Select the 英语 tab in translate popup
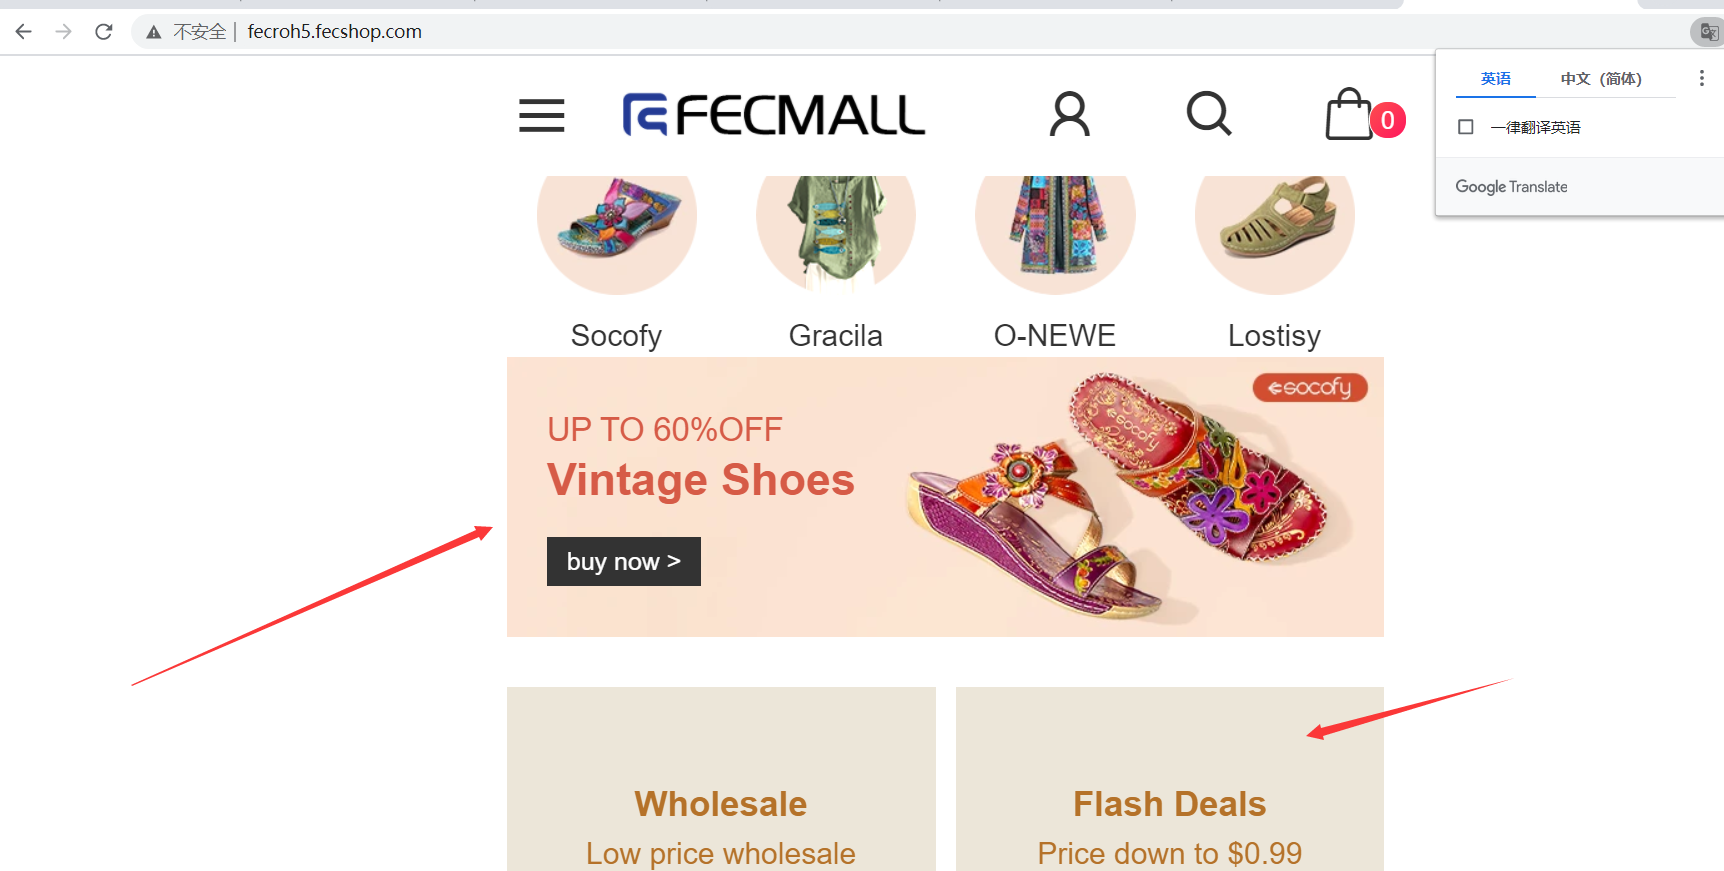The height and width of the screenshot is (871, 1724). tap(1495, 79)
